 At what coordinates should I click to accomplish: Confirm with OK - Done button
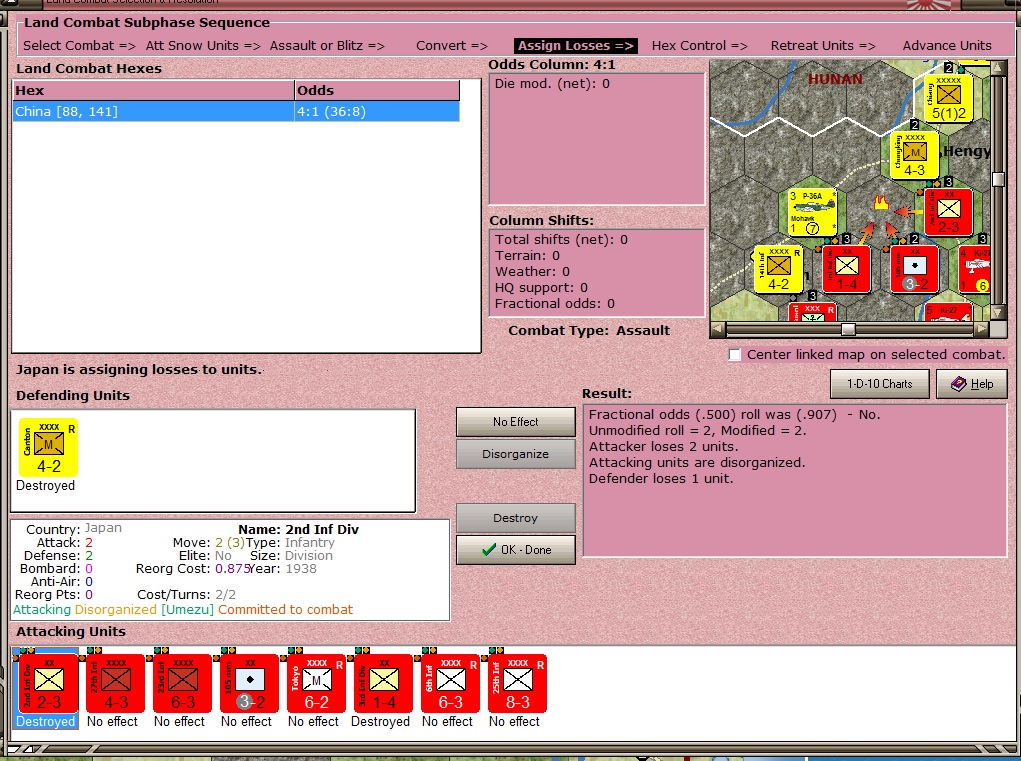(516, 550)
